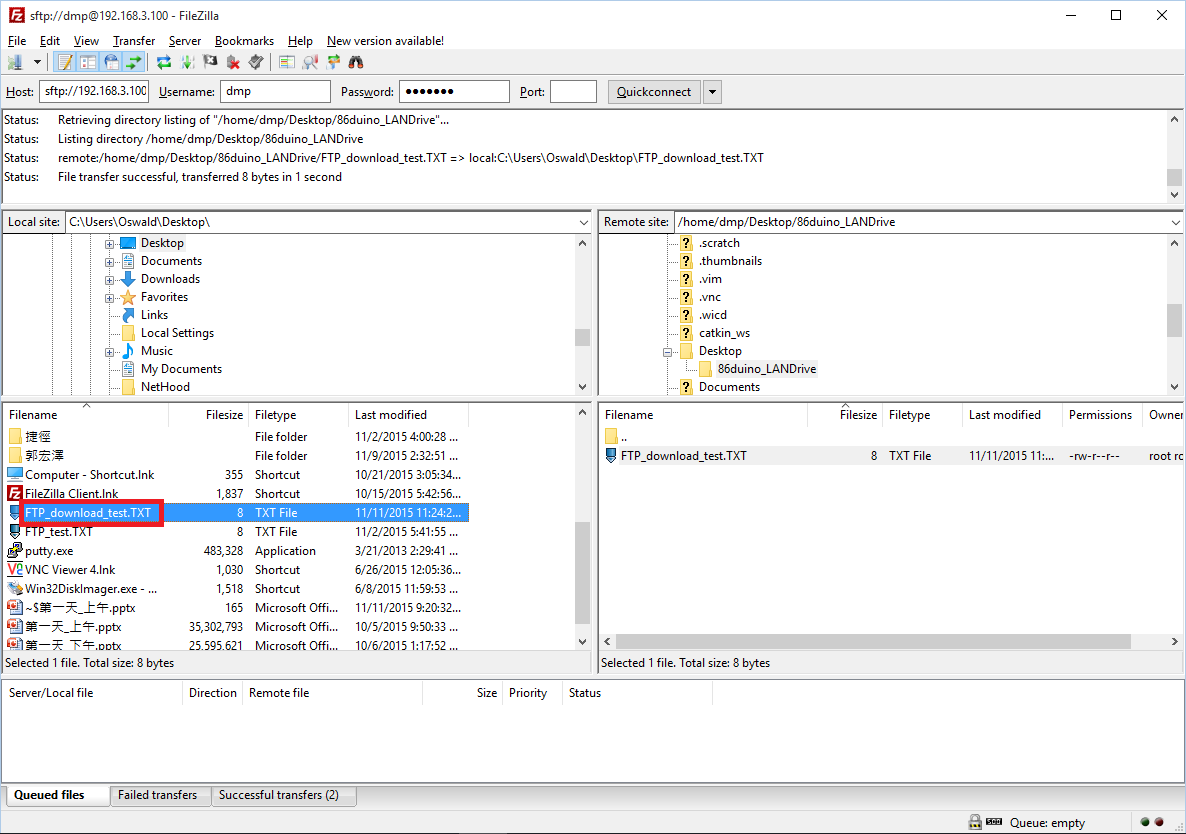The image size is (1186, 834).
Task: Open the Remote site path dropdown
Action: (1175, 222)
